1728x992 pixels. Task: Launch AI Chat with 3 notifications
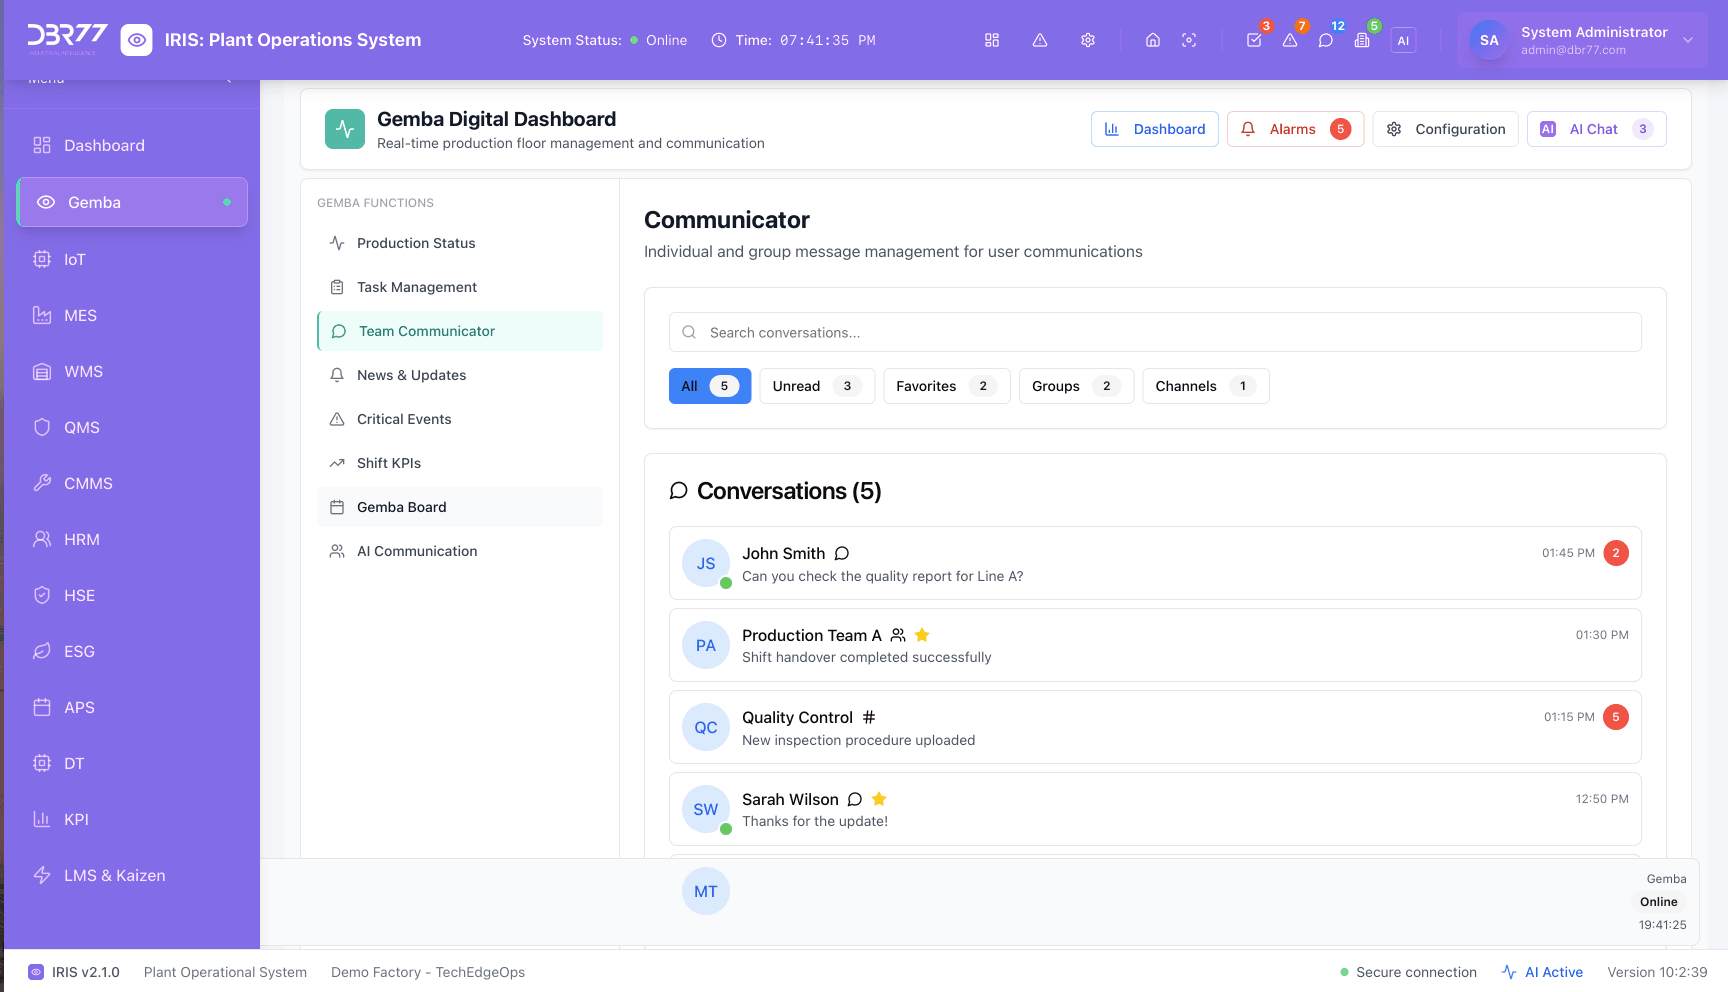[x=1596, y=129]
